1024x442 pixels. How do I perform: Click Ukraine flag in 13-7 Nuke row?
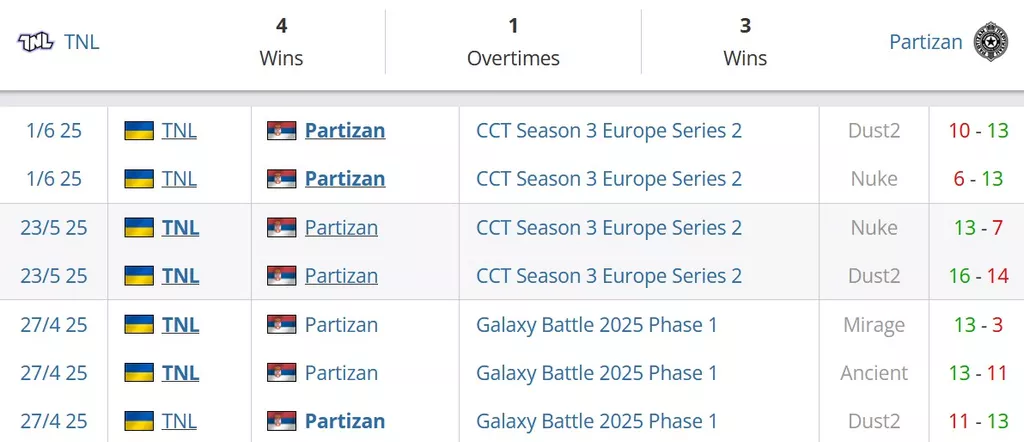point(139,227)
